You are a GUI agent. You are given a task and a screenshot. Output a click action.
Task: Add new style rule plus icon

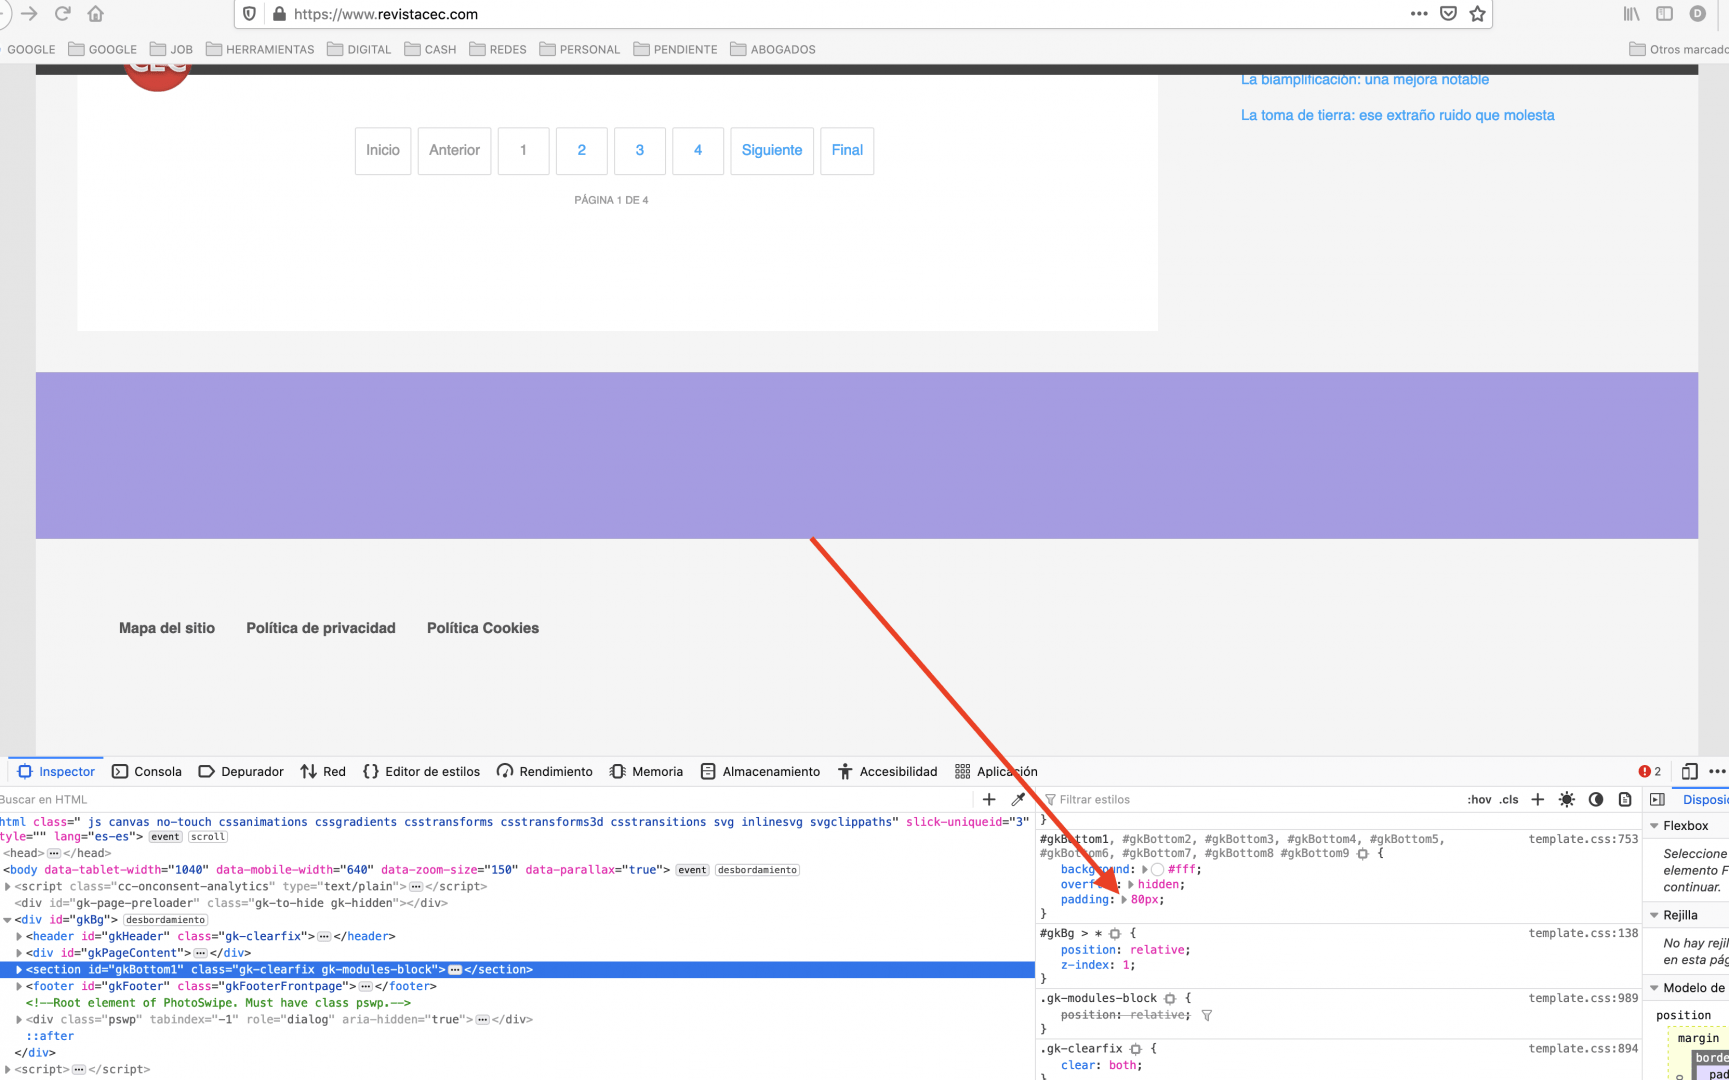1538,799
